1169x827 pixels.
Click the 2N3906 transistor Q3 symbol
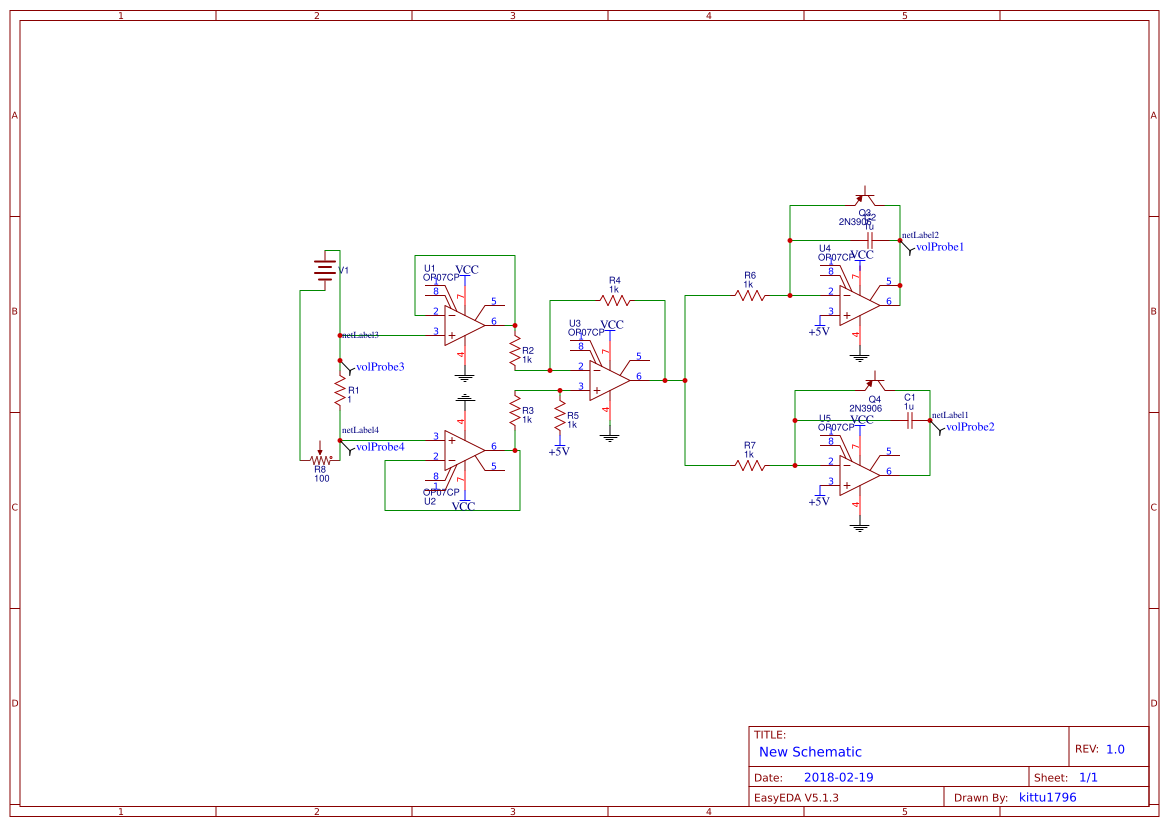click(x=865, y=197)
